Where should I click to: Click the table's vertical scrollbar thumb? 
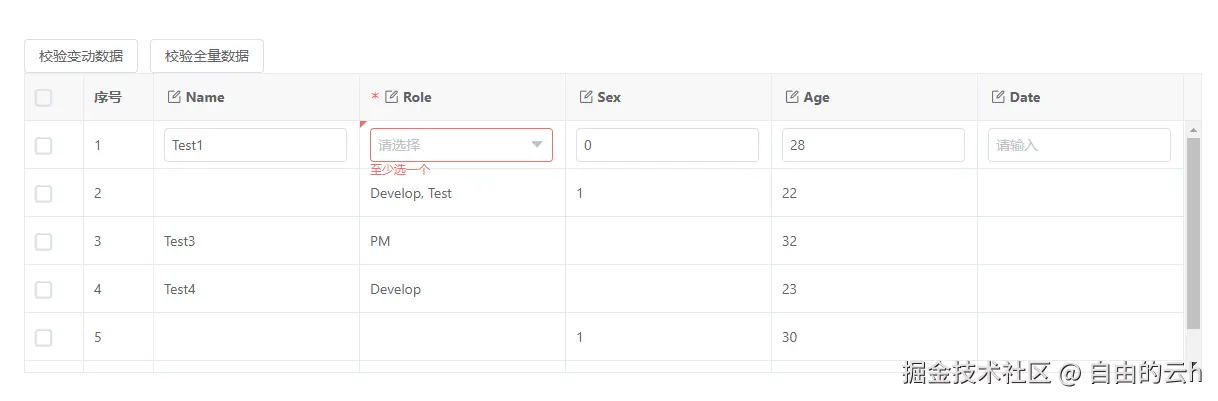1192,232
